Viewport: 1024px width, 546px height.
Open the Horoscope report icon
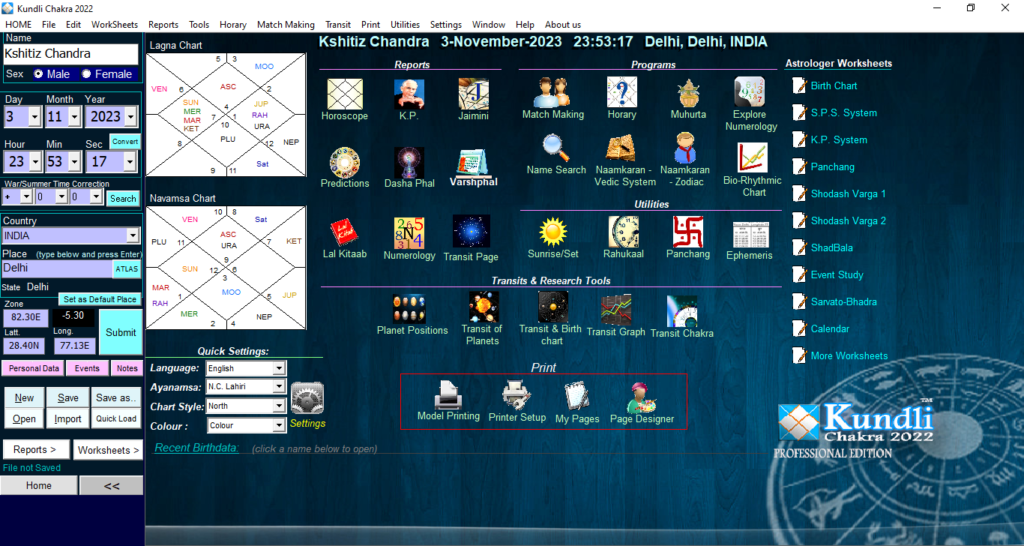click(345, 94)
